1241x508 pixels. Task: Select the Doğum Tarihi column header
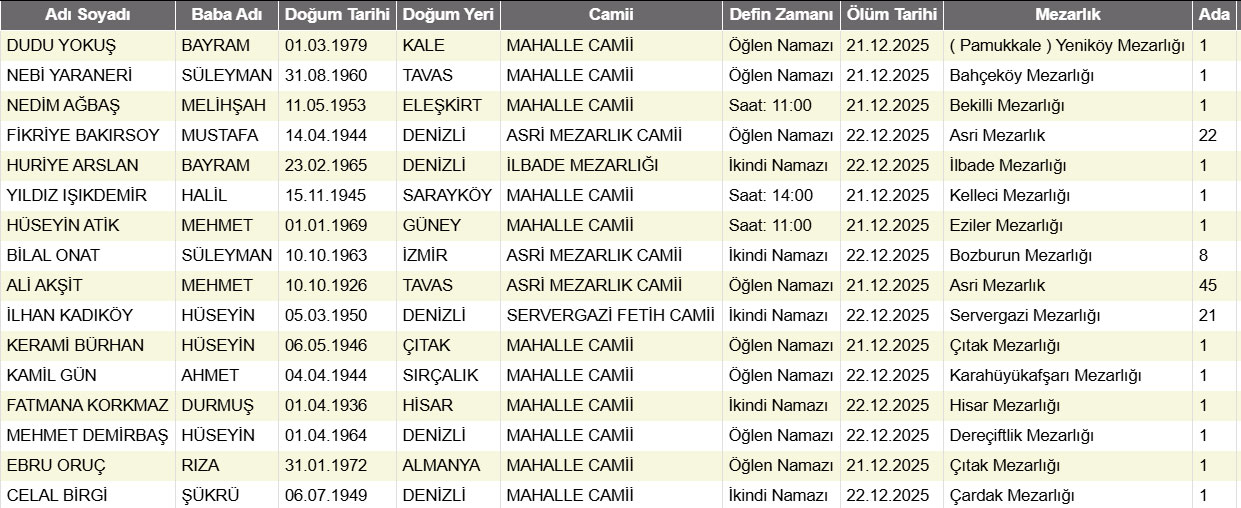(337, 15)
